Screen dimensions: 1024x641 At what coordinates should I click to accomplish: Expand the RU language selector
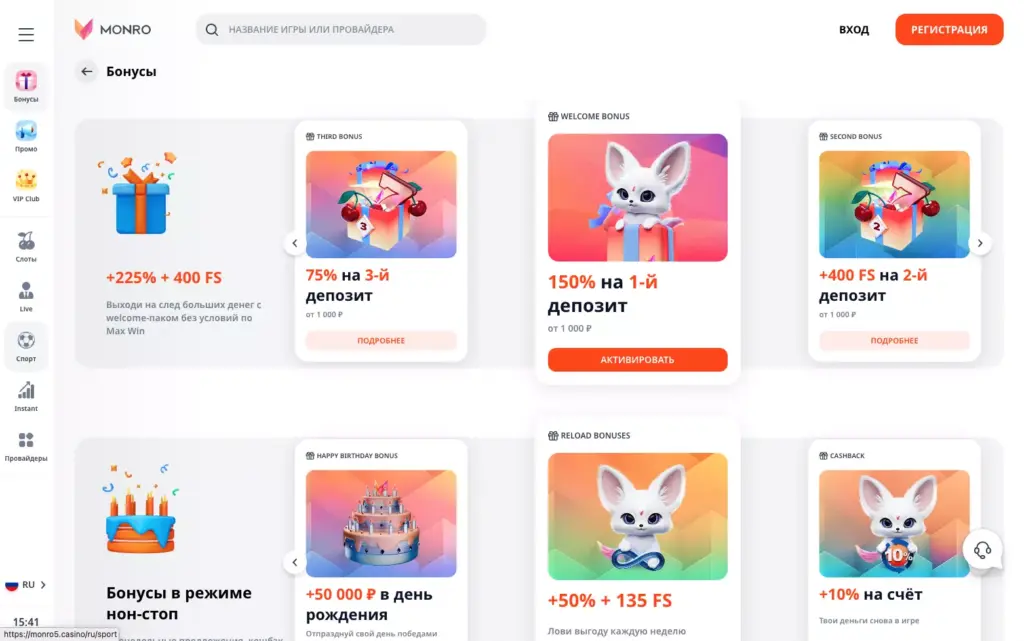(25, 585)
